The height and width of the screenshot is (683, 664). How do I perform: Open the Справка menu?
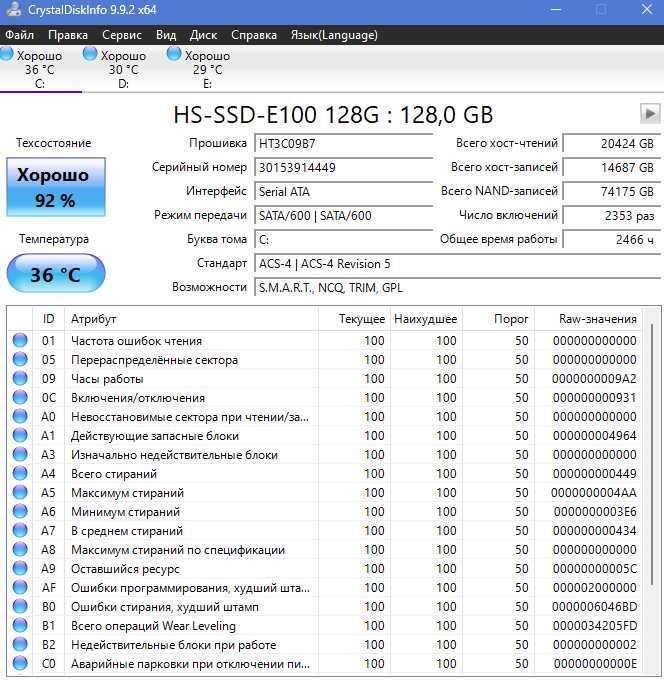click(254, 35)
